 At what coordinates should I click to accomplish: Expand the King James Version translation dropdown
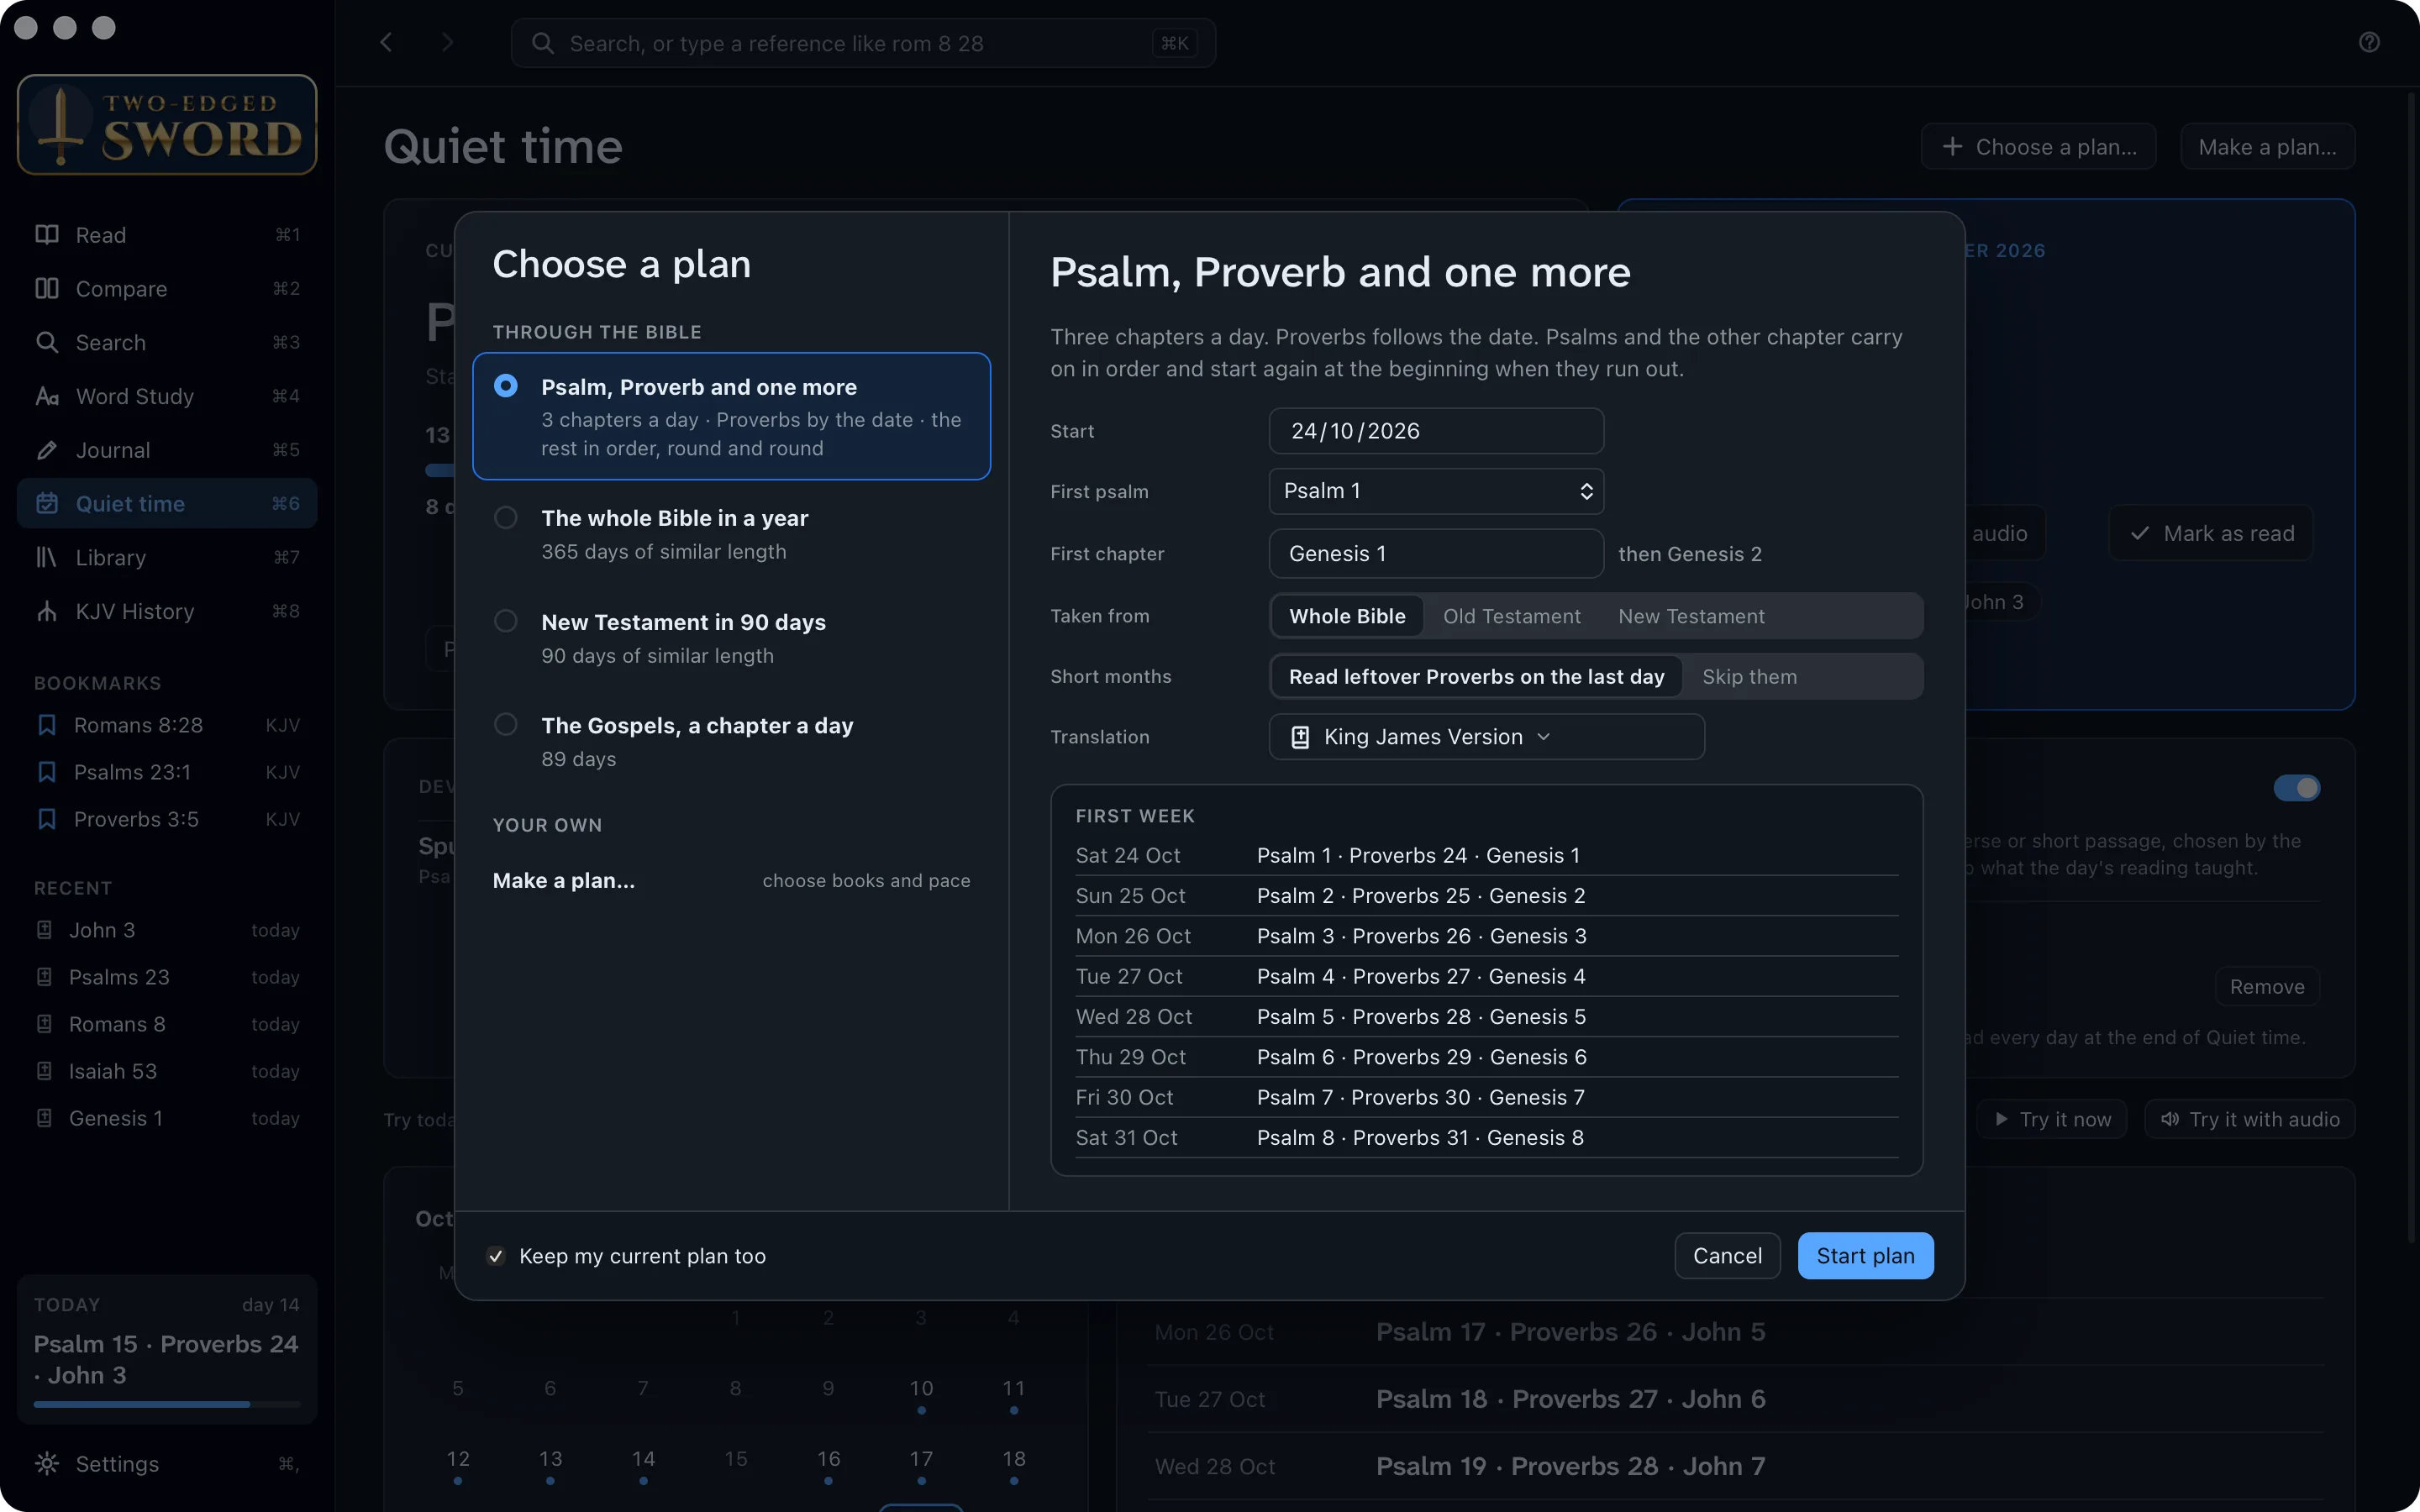point(1486,737)
